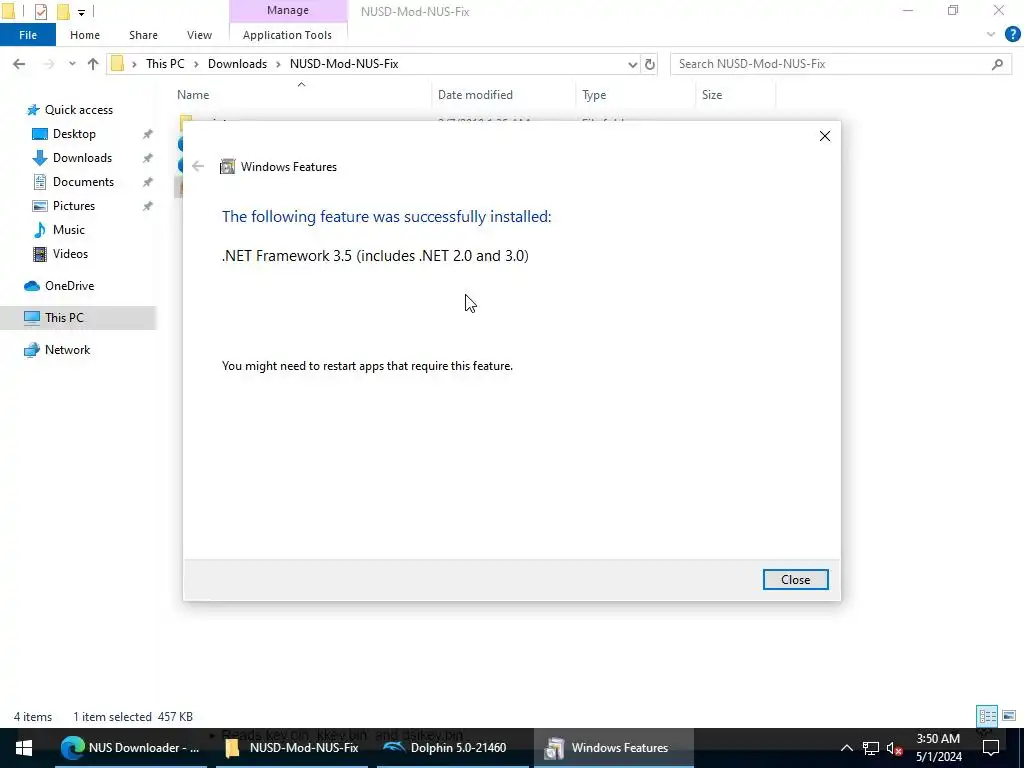1024x768 pixels.
Task: Expand the ribbon with the chevron
Action: coord(991,34)
